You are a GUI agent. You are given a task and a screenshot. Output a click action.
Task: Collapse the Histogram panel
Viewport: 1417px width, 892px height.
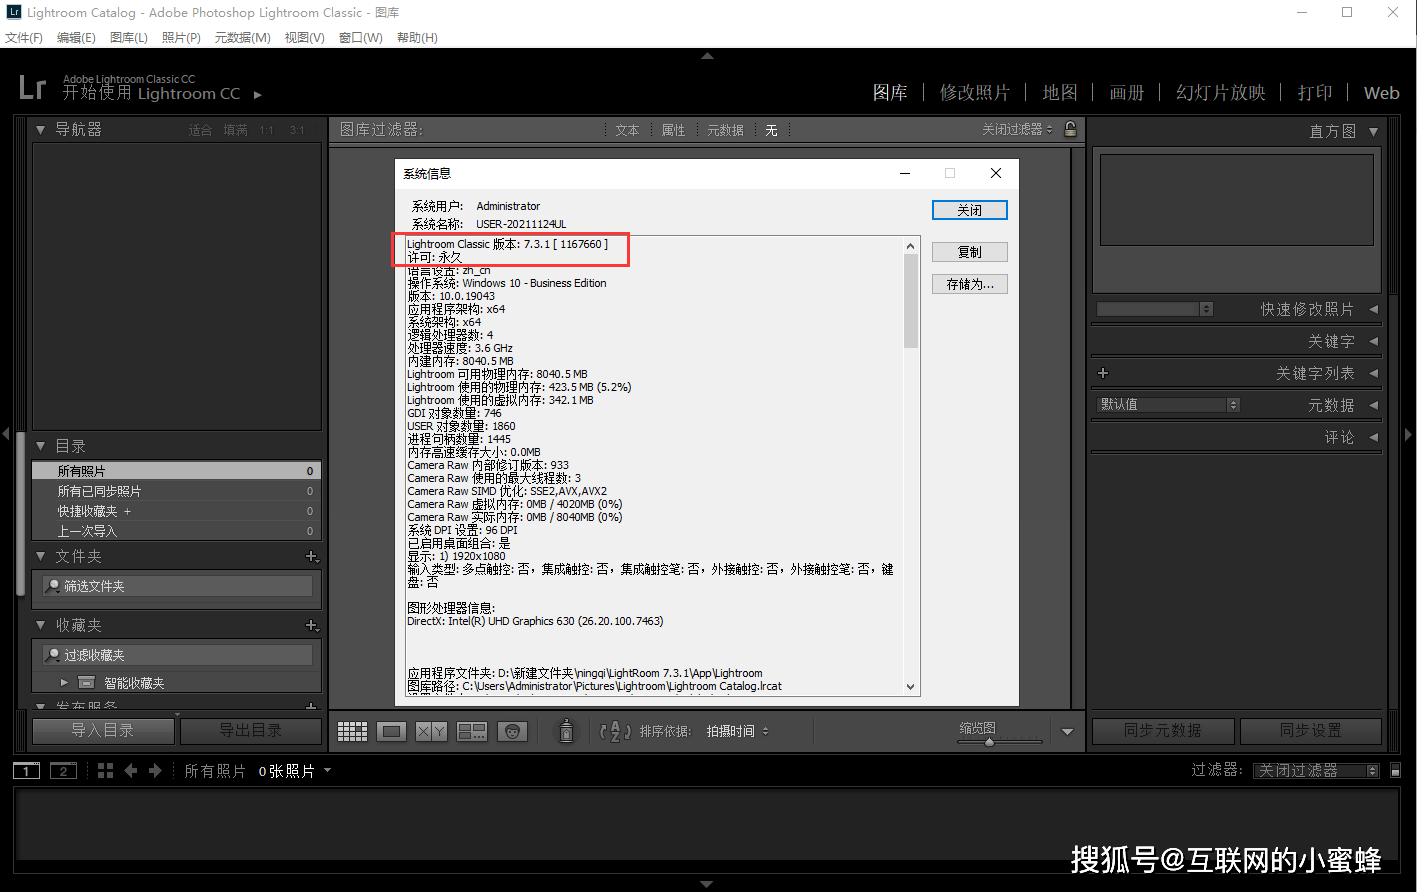[1373, 131]
